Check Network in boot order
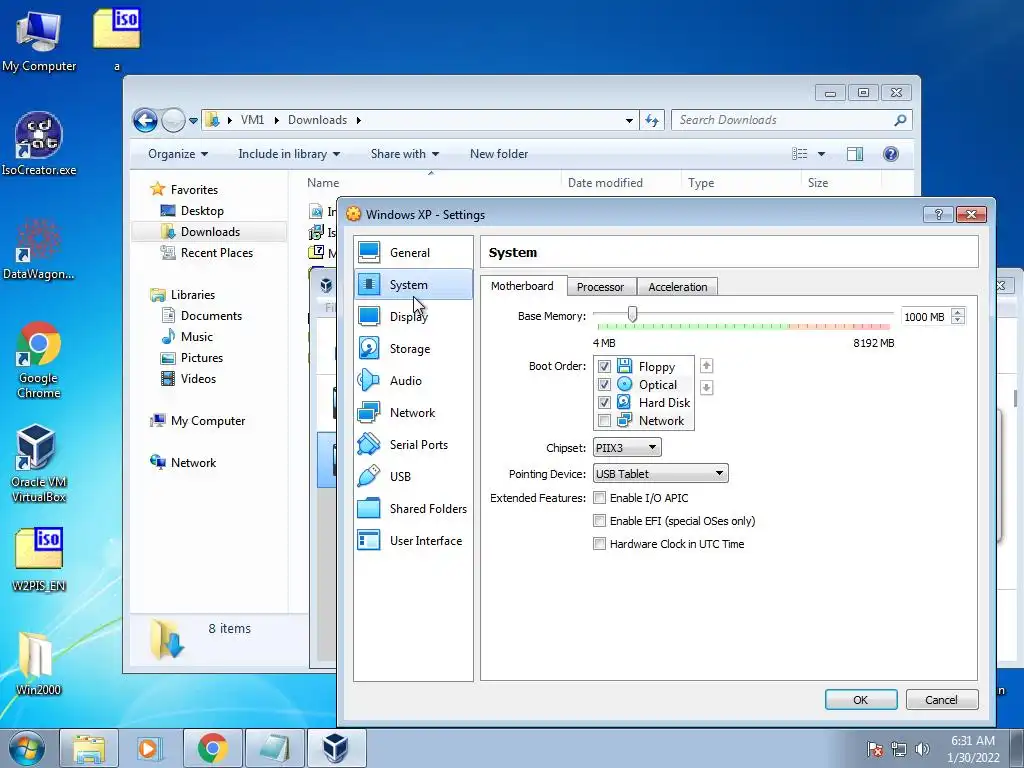The image size is (1024, 768). (604, 421)
